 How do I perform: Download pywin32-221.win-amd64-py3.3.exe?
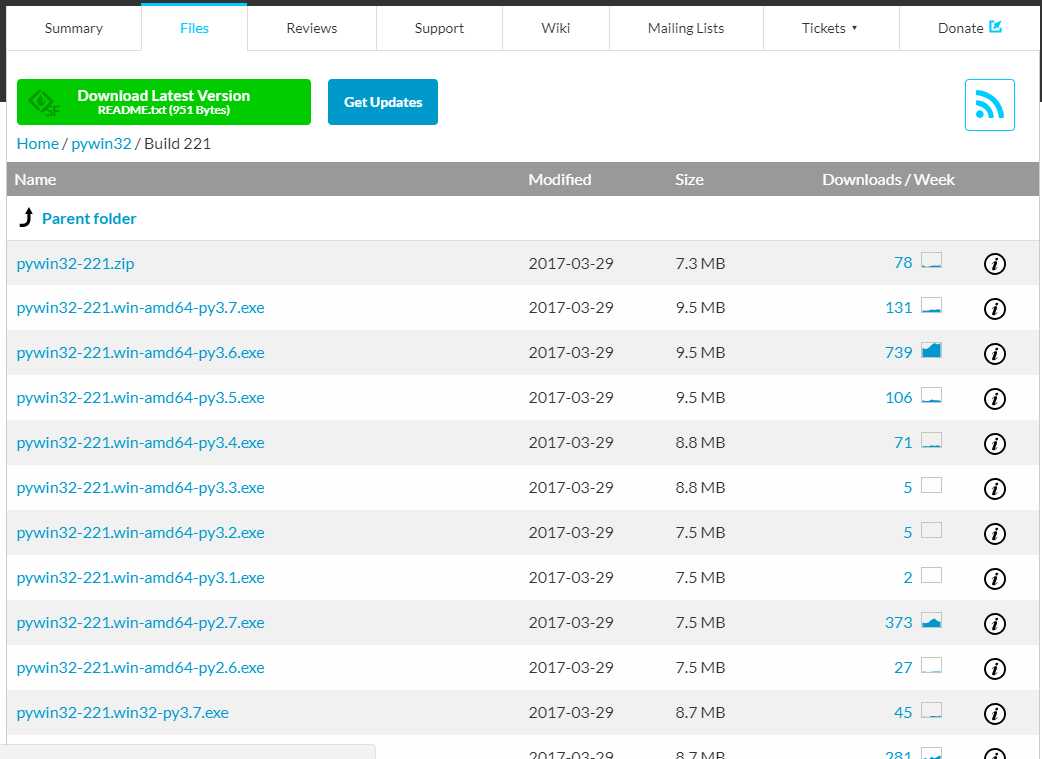pyautogui.click(x=140, y=488)
